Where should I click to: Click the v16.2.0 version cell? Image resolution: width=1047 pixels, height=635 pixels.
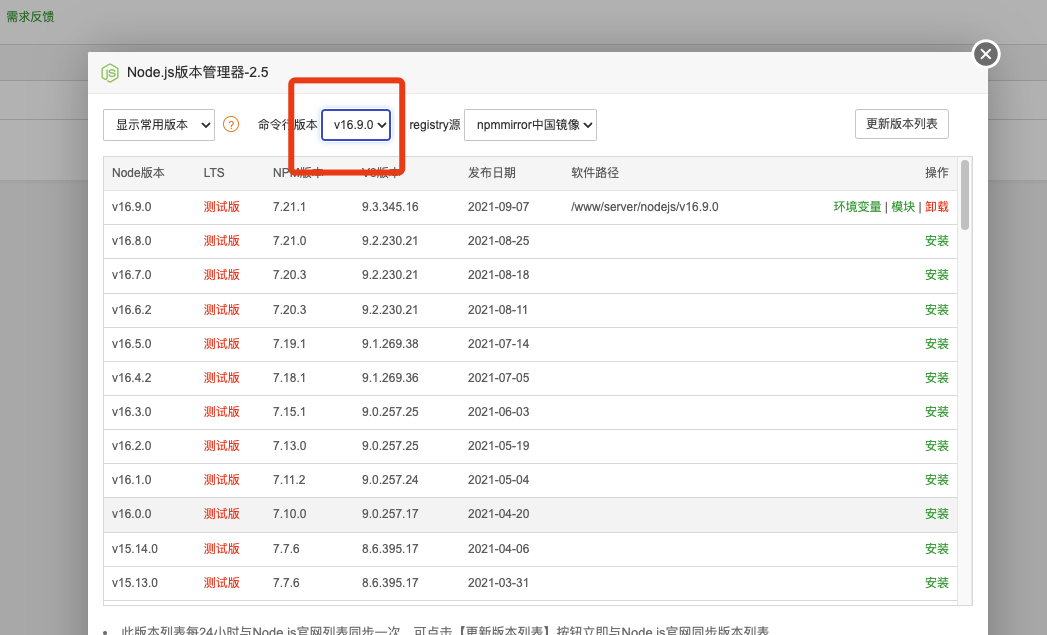click(x=132, y=446)
